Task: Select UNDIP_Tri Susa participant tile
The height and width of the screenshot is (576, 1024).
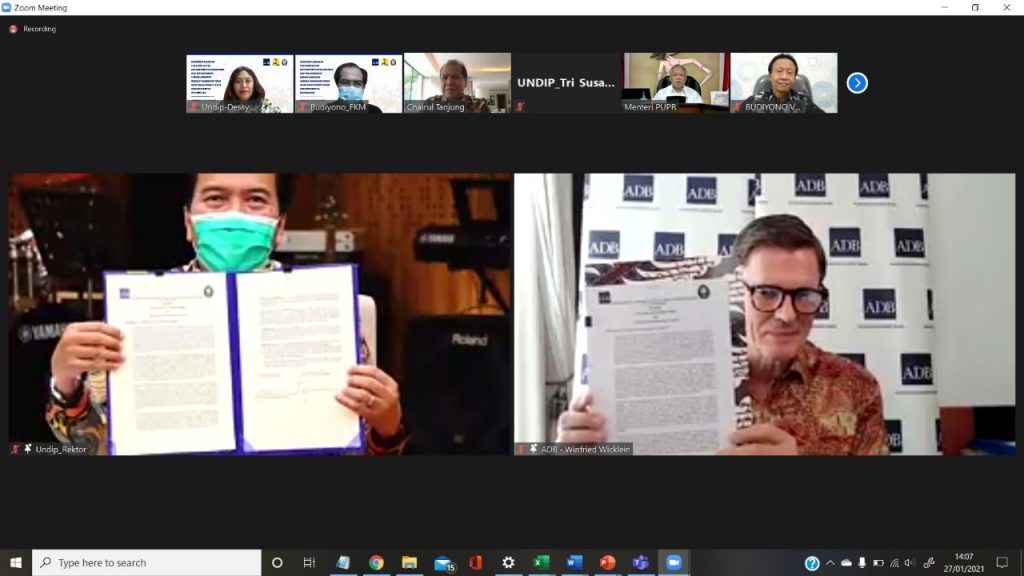Action: coord(566,83)
